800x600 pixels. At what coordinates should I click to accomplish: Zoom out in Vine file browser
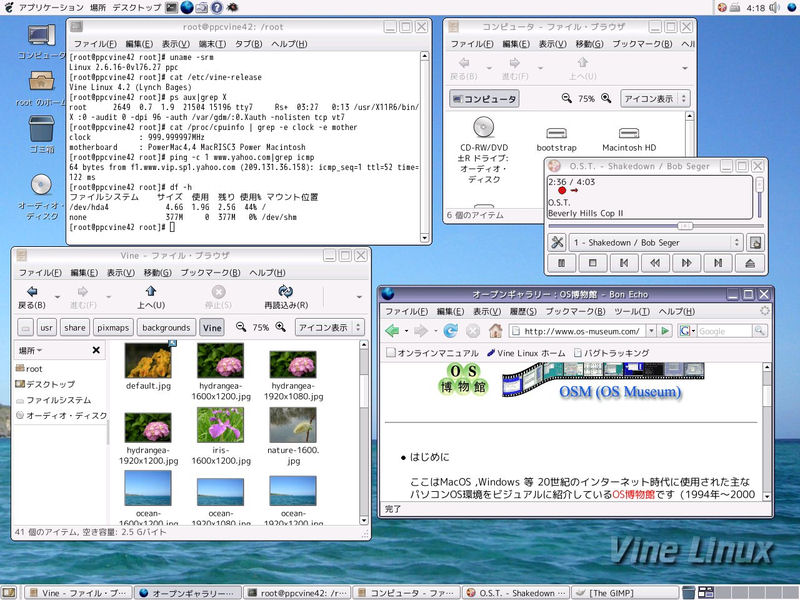pyautogui.click(x=241, y=327)
